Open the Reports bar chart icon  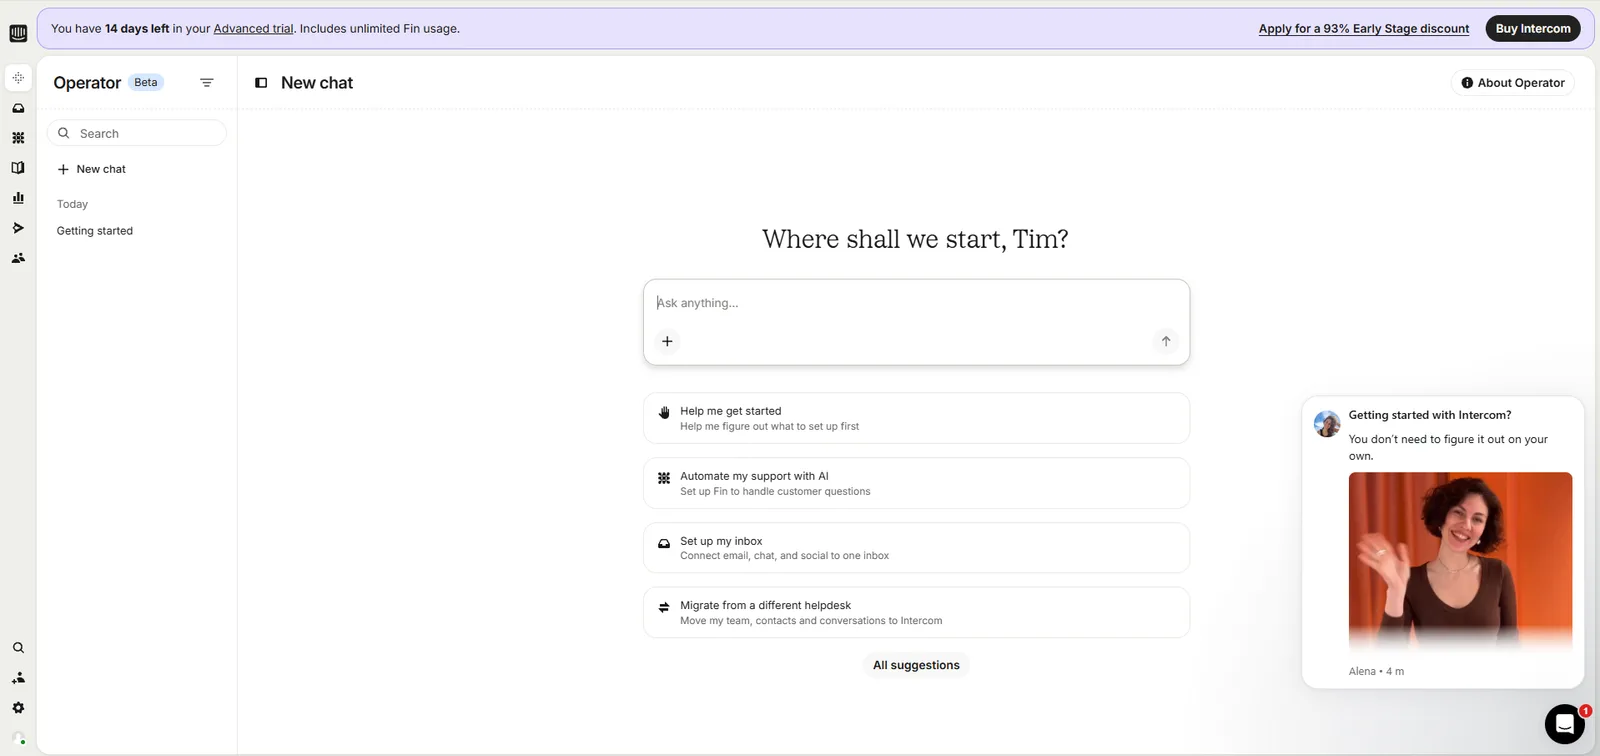pos(18,198)
